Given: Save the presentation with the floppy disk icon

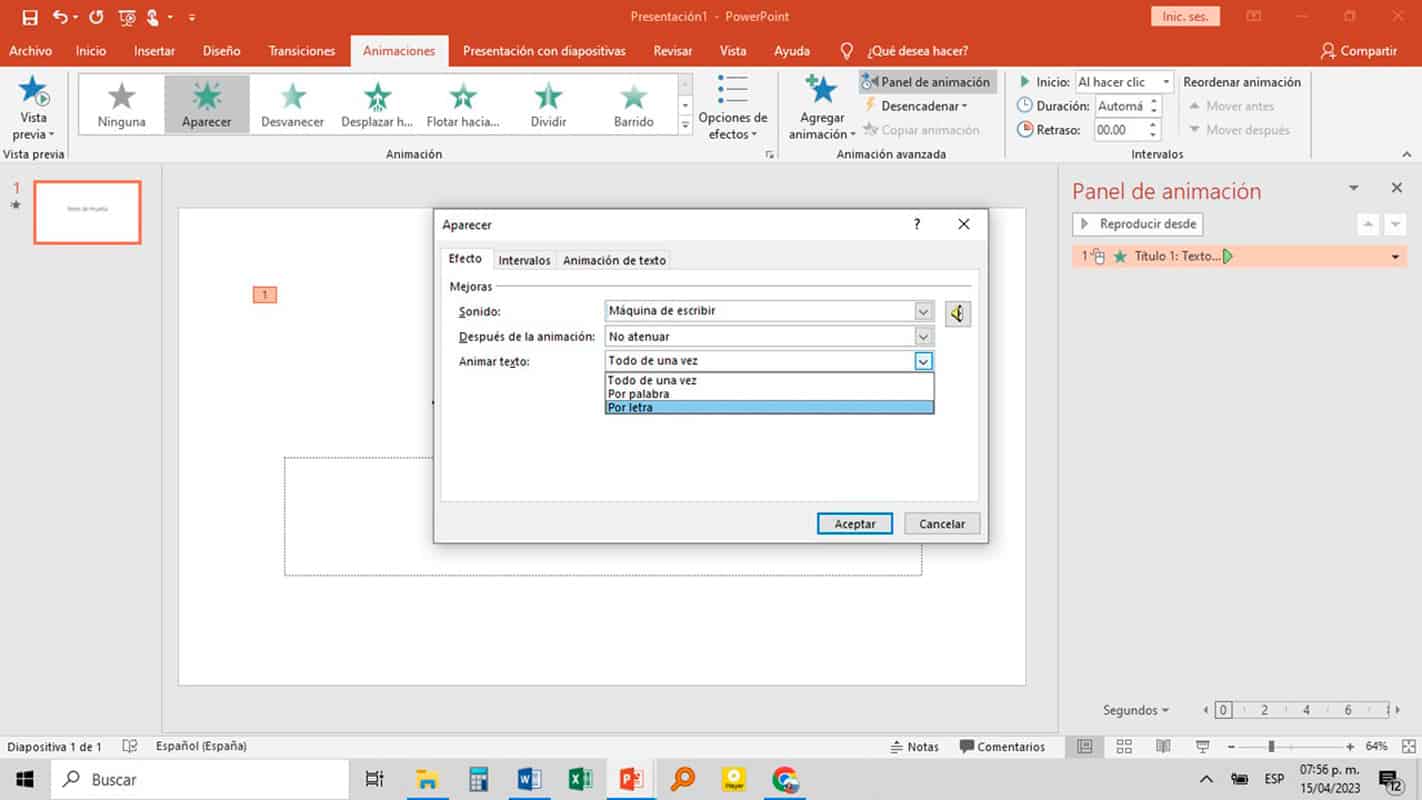Looking at the screenshot, I should click(x=30, y=17).
